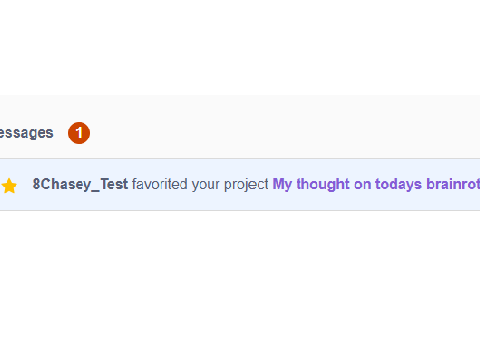The height and width of the screenshot is (360, 480).
Task: Open the project 'My thought on todays brainrot'
Action: (376, 184)
